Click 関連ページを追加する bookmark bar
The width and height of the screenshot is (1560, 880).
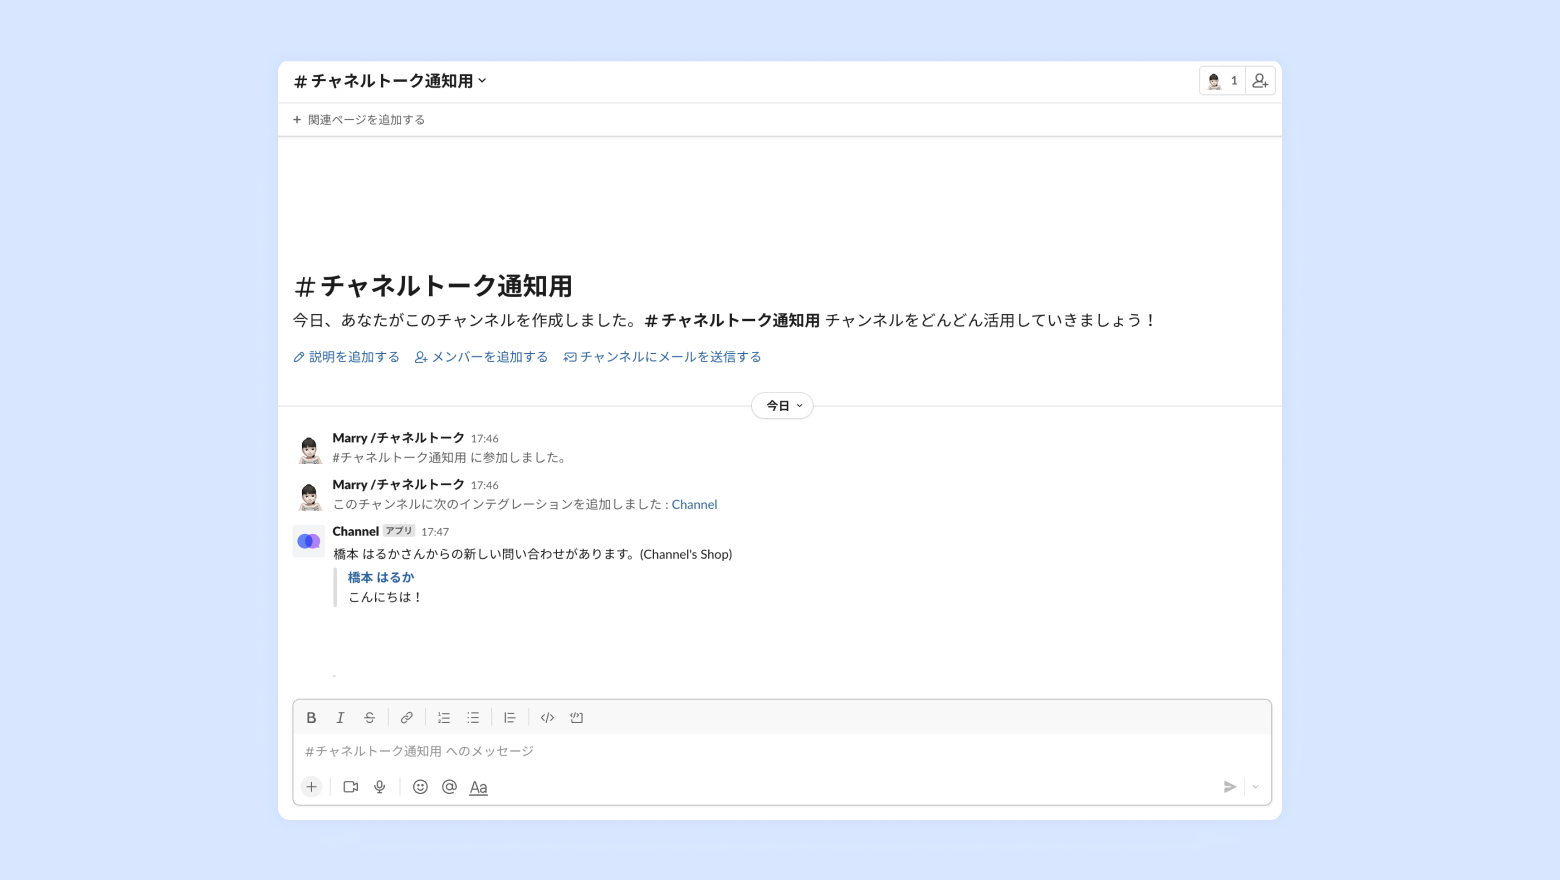(x=359, y=120)
